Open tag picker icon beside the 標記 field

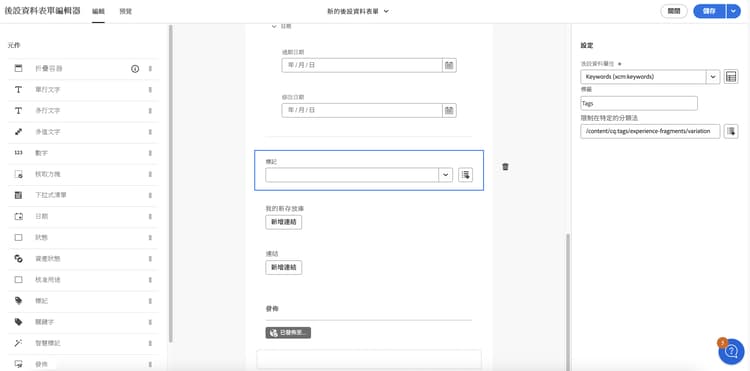[465, 175]
